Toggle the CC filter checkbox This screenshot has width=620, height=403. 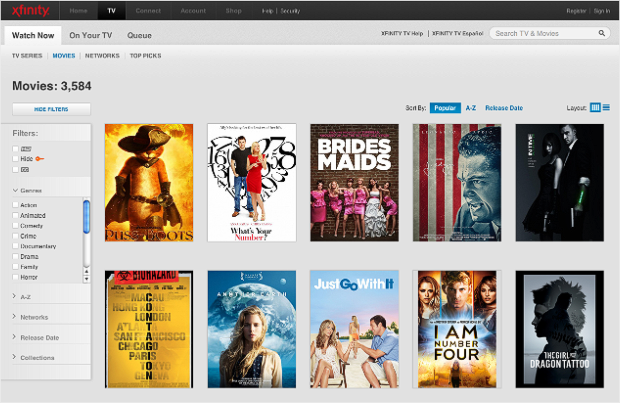15,169
